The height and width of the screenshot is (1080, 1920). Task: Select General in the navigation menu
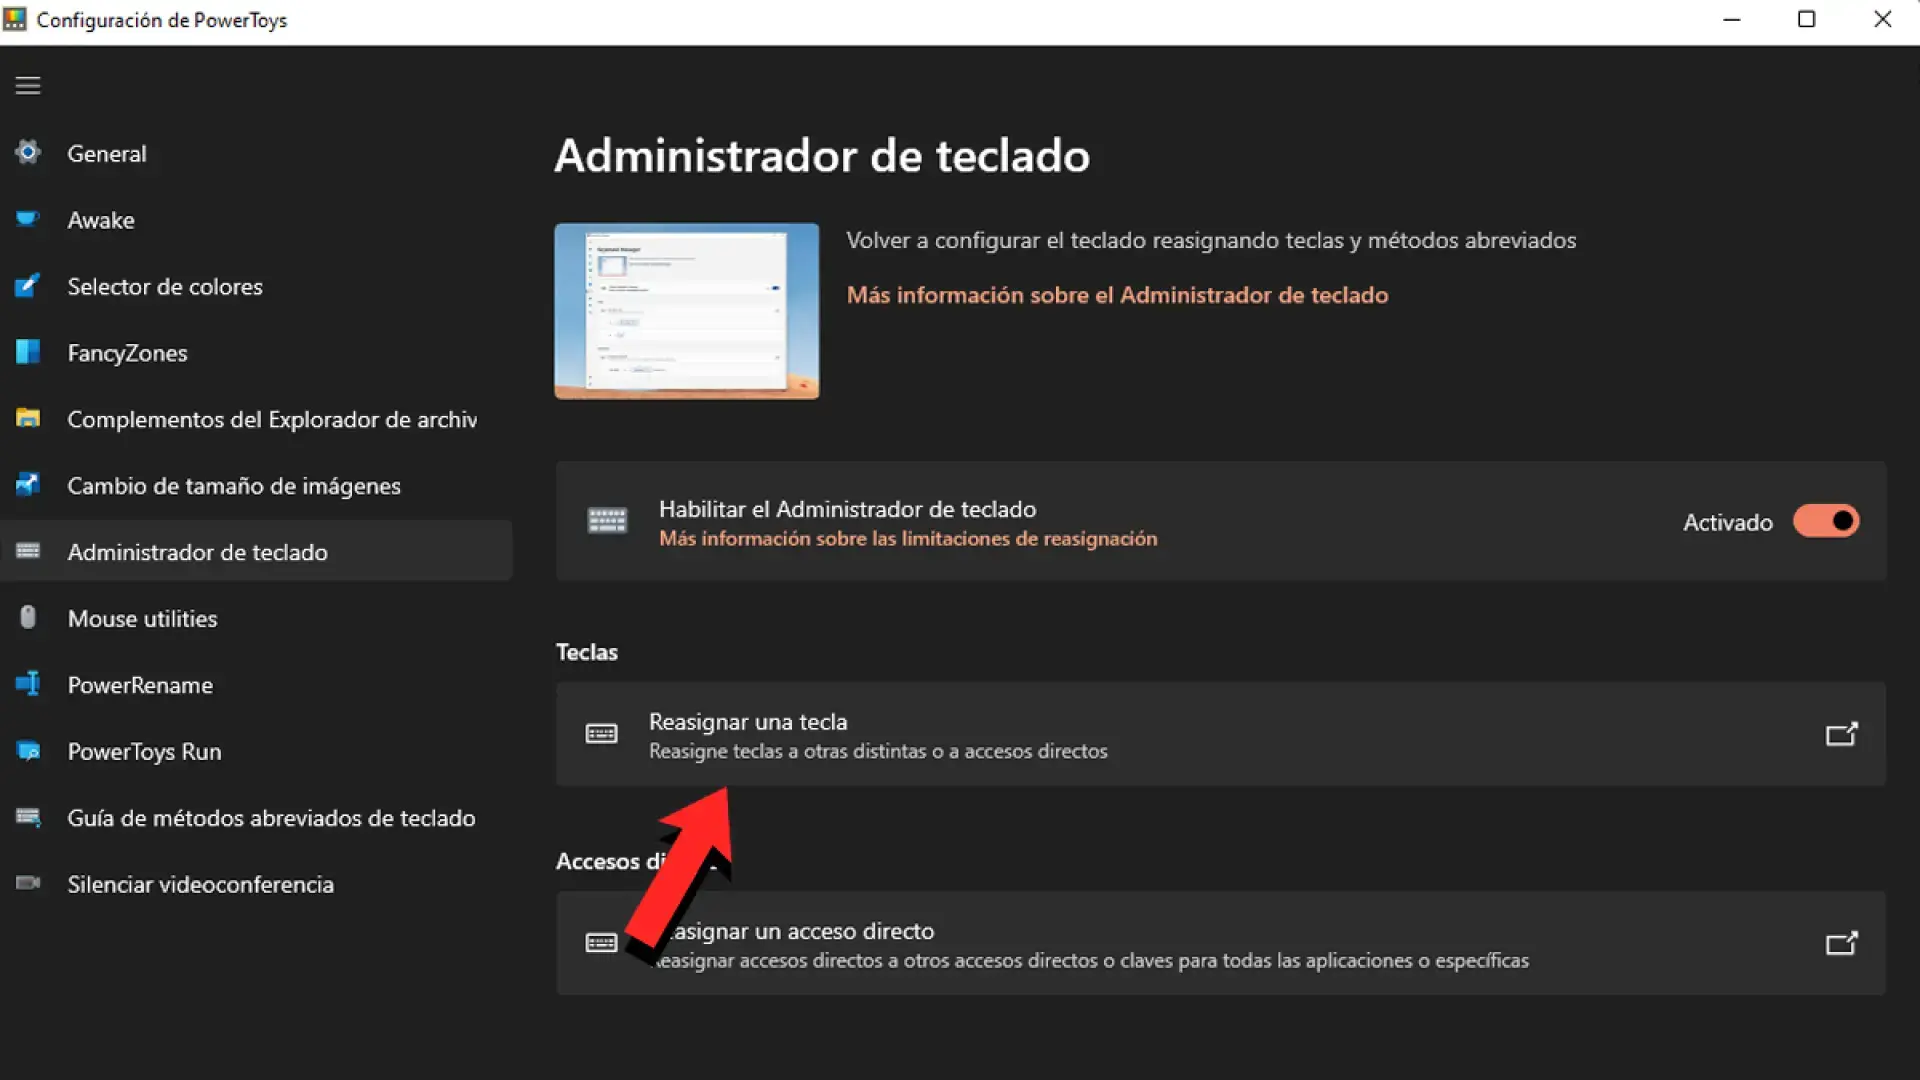106,153
